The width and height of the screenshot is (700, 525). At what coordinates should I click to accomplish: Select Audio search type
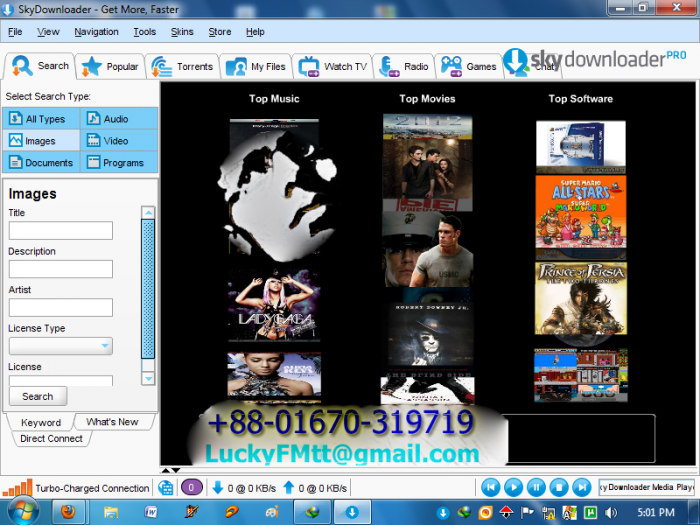[119, 119]
